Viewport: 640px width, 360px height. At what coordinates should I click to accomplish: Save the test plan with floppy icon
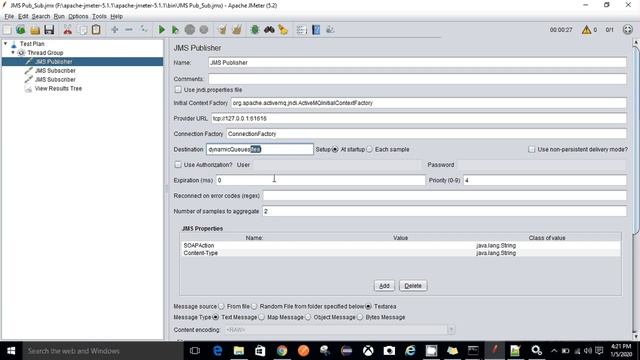coord(49,30)
